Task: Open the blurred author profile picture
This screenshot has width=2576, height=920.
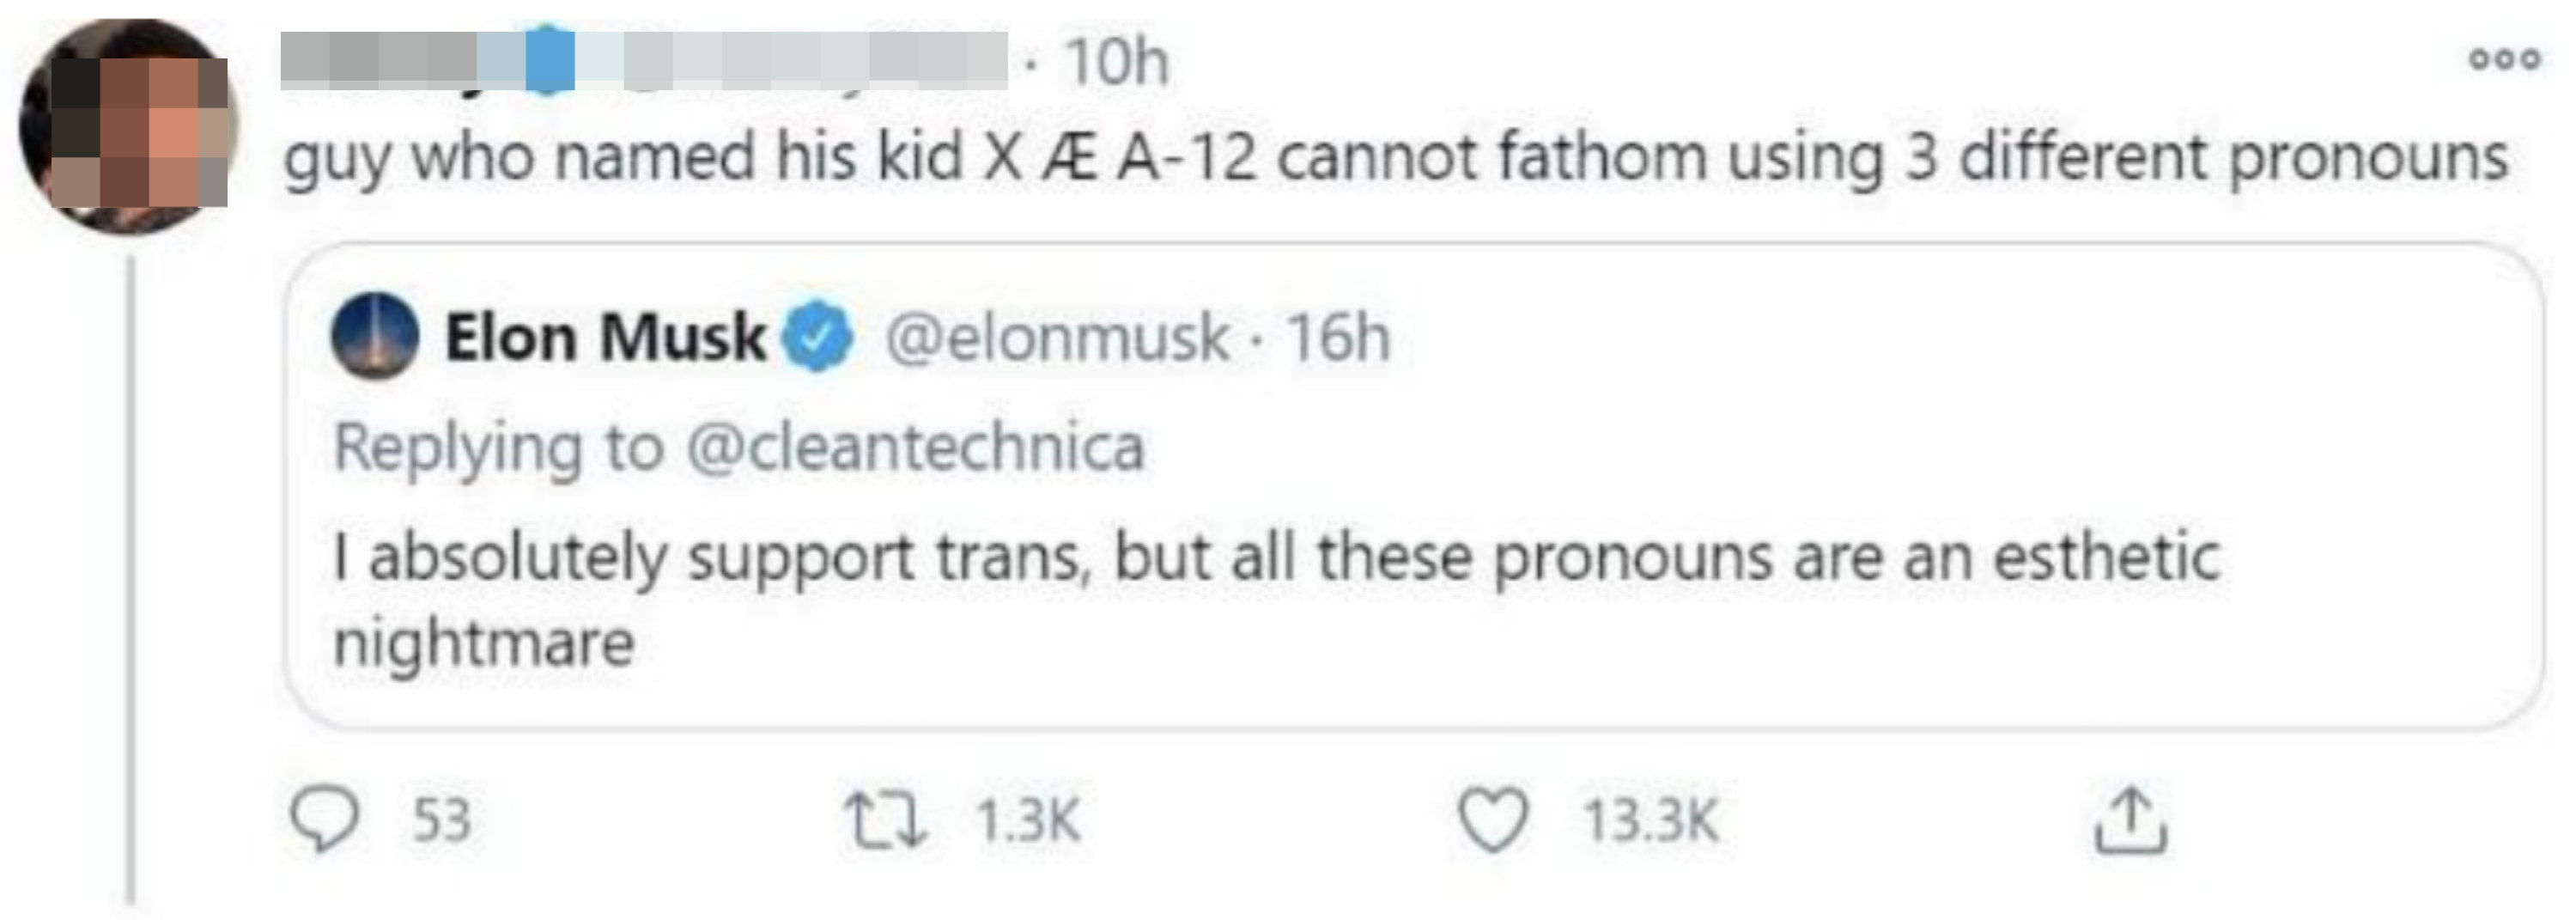Action: coord(127,127)
